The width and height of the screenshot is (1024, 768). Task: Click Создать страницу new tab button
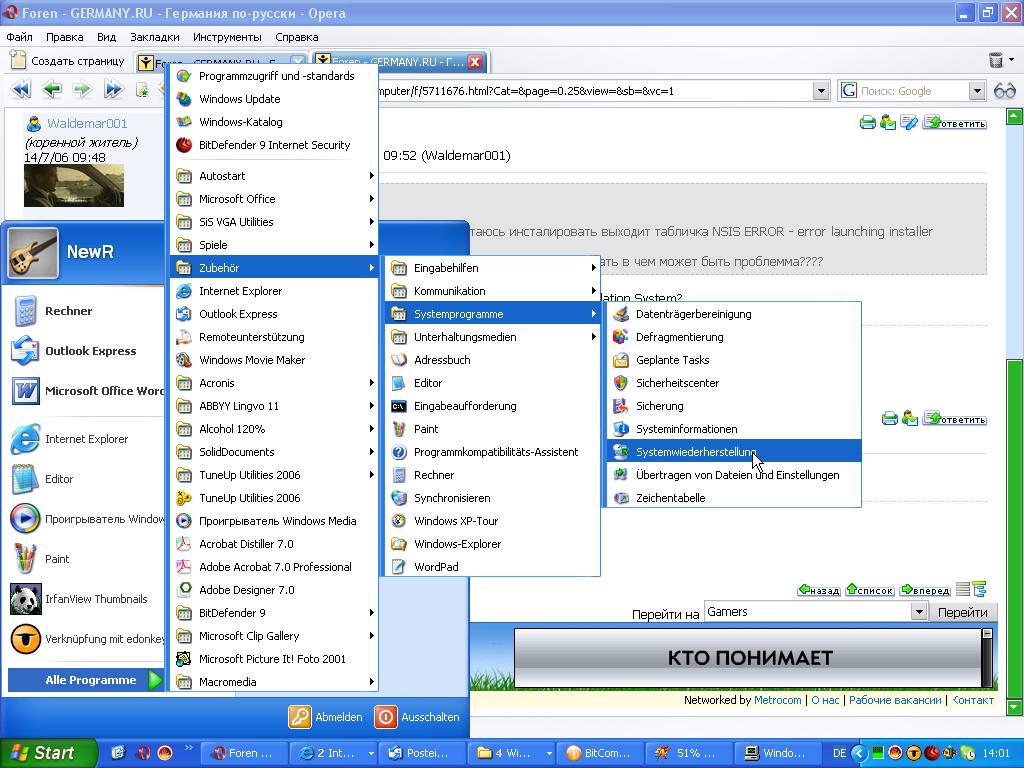coord(68,61)
